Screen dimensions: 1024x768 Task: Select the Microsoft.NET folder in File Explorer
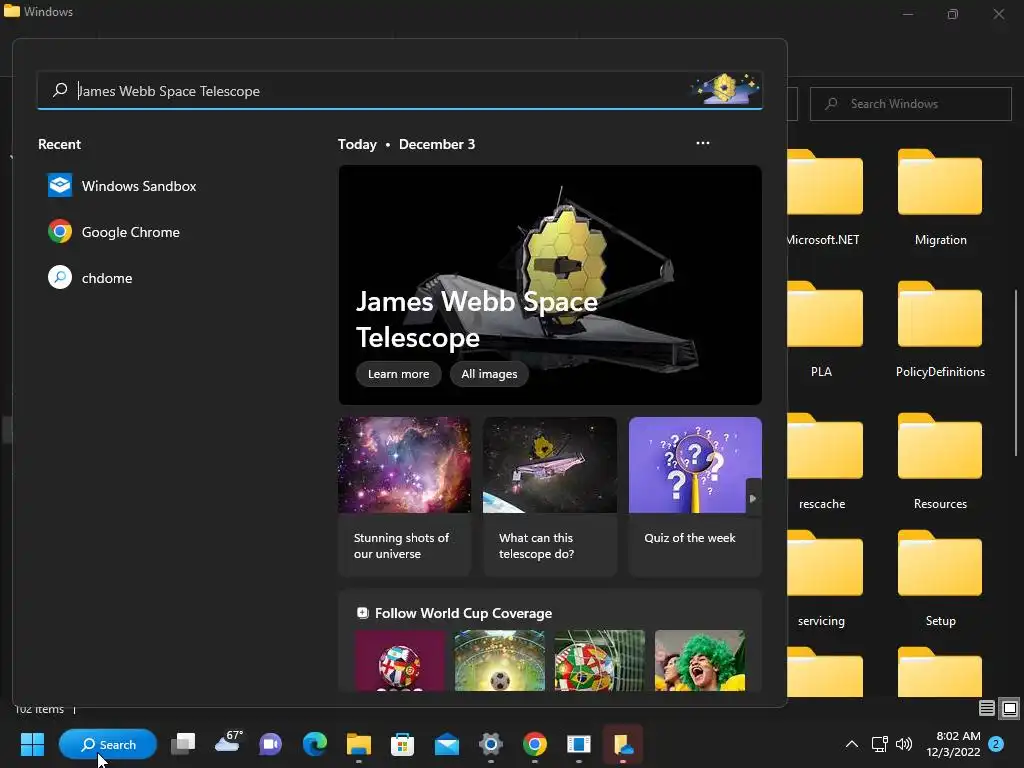tap(824, 198)
